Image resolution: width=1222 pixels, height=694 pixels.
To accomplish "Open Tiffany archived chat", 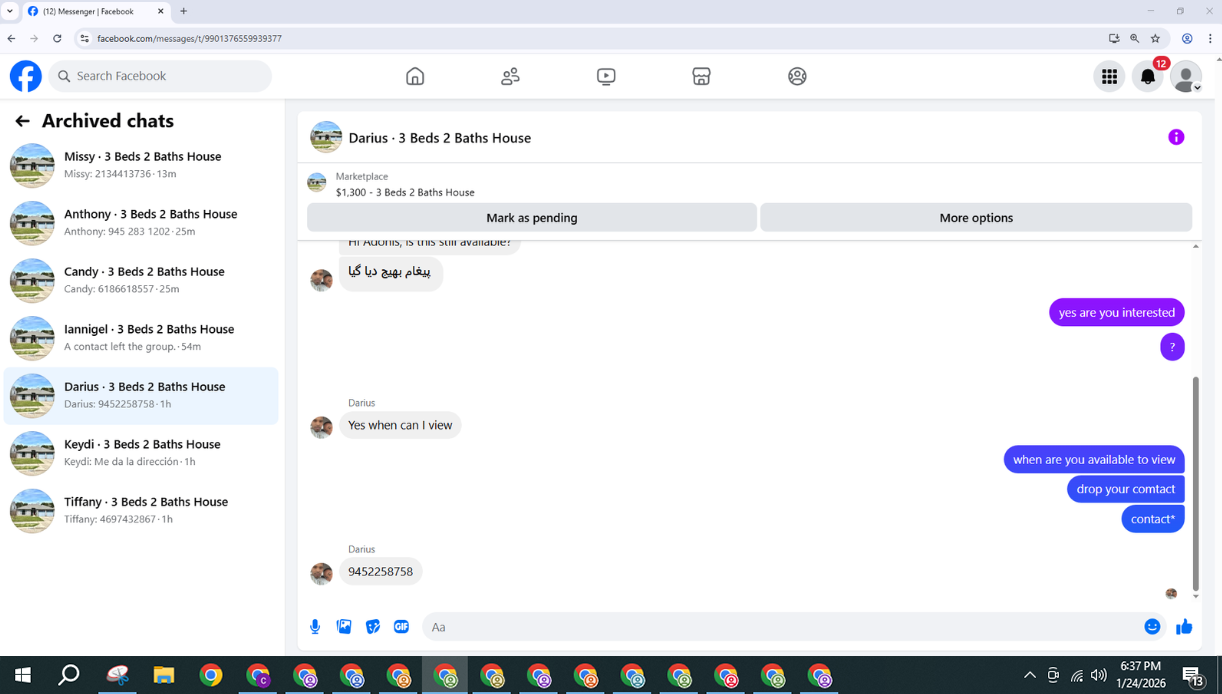I will pos(141,510).
